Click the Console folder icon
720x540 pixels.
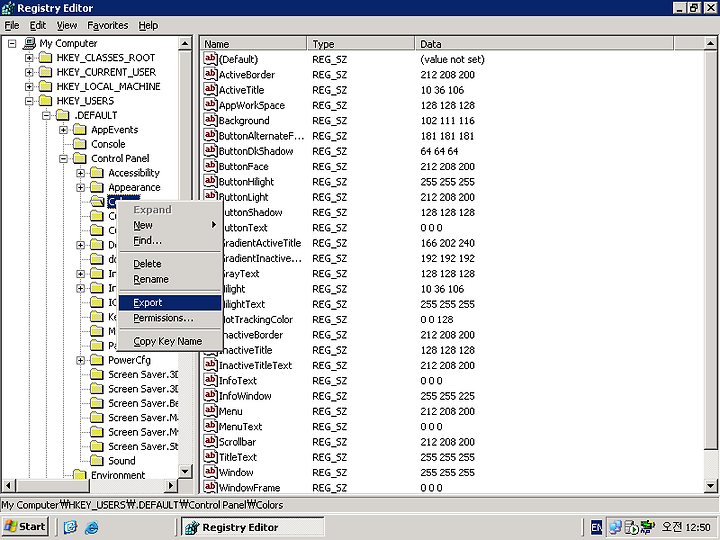point(80,144)
